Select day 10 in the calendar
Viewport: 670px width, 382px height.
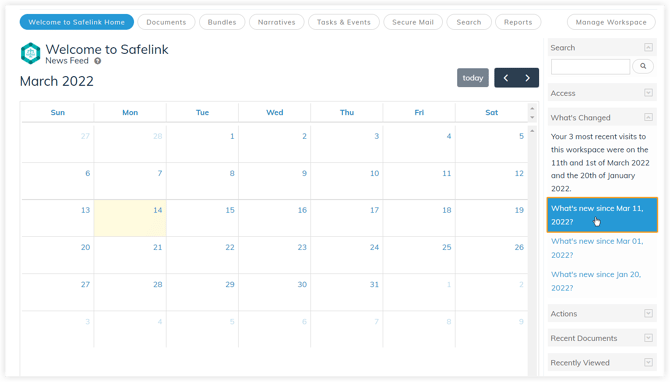pos(347,181)
